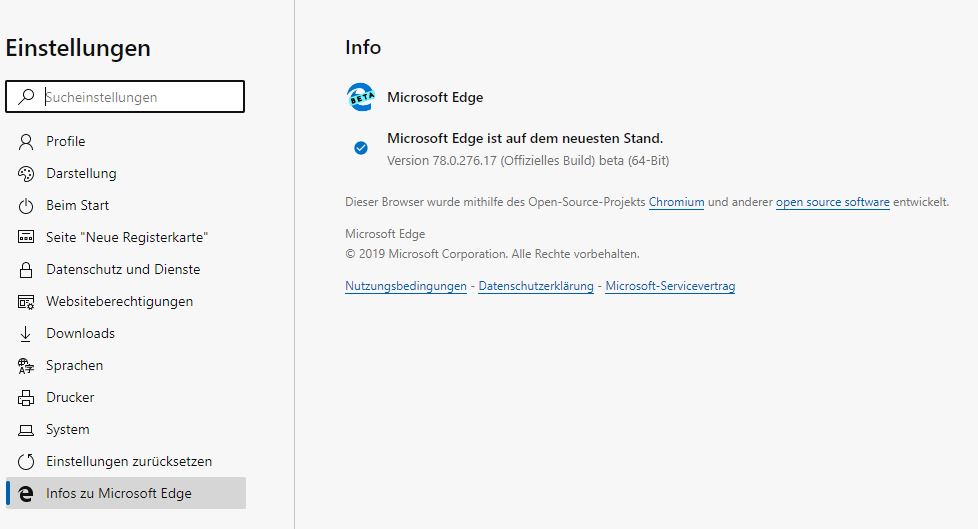
Task: Click the 2019 Microsoft Corporation copyright text
Action: tap(492, 254)
